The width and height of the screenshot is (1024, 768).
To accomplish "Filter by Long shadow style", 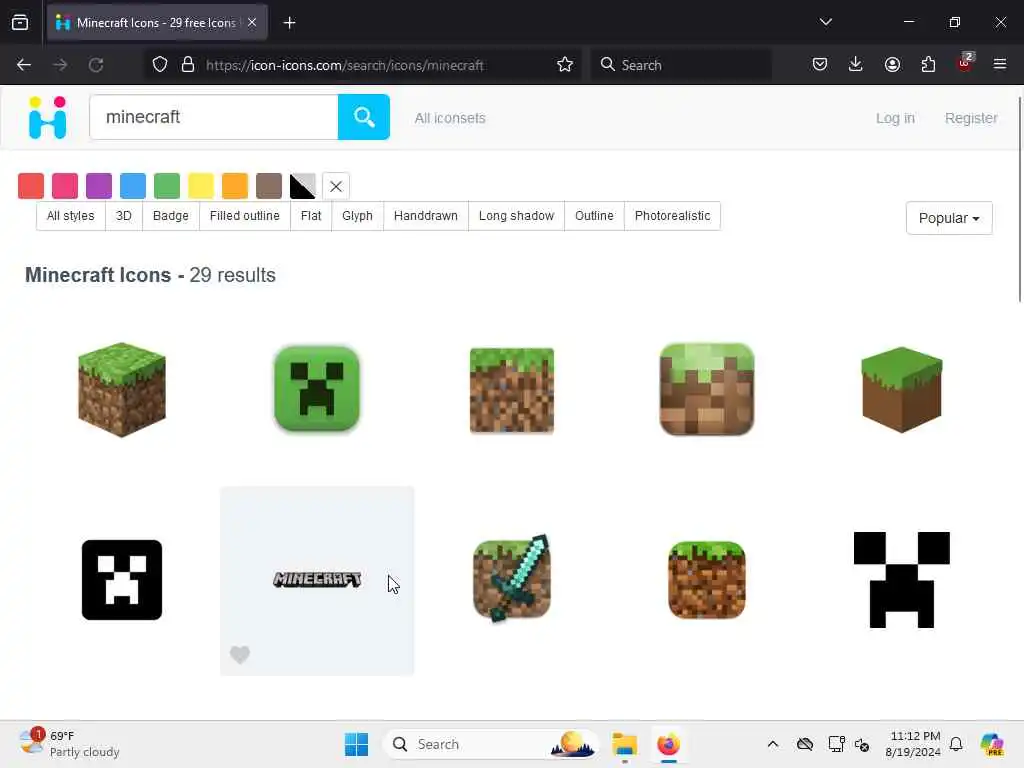I will [516, 216].
